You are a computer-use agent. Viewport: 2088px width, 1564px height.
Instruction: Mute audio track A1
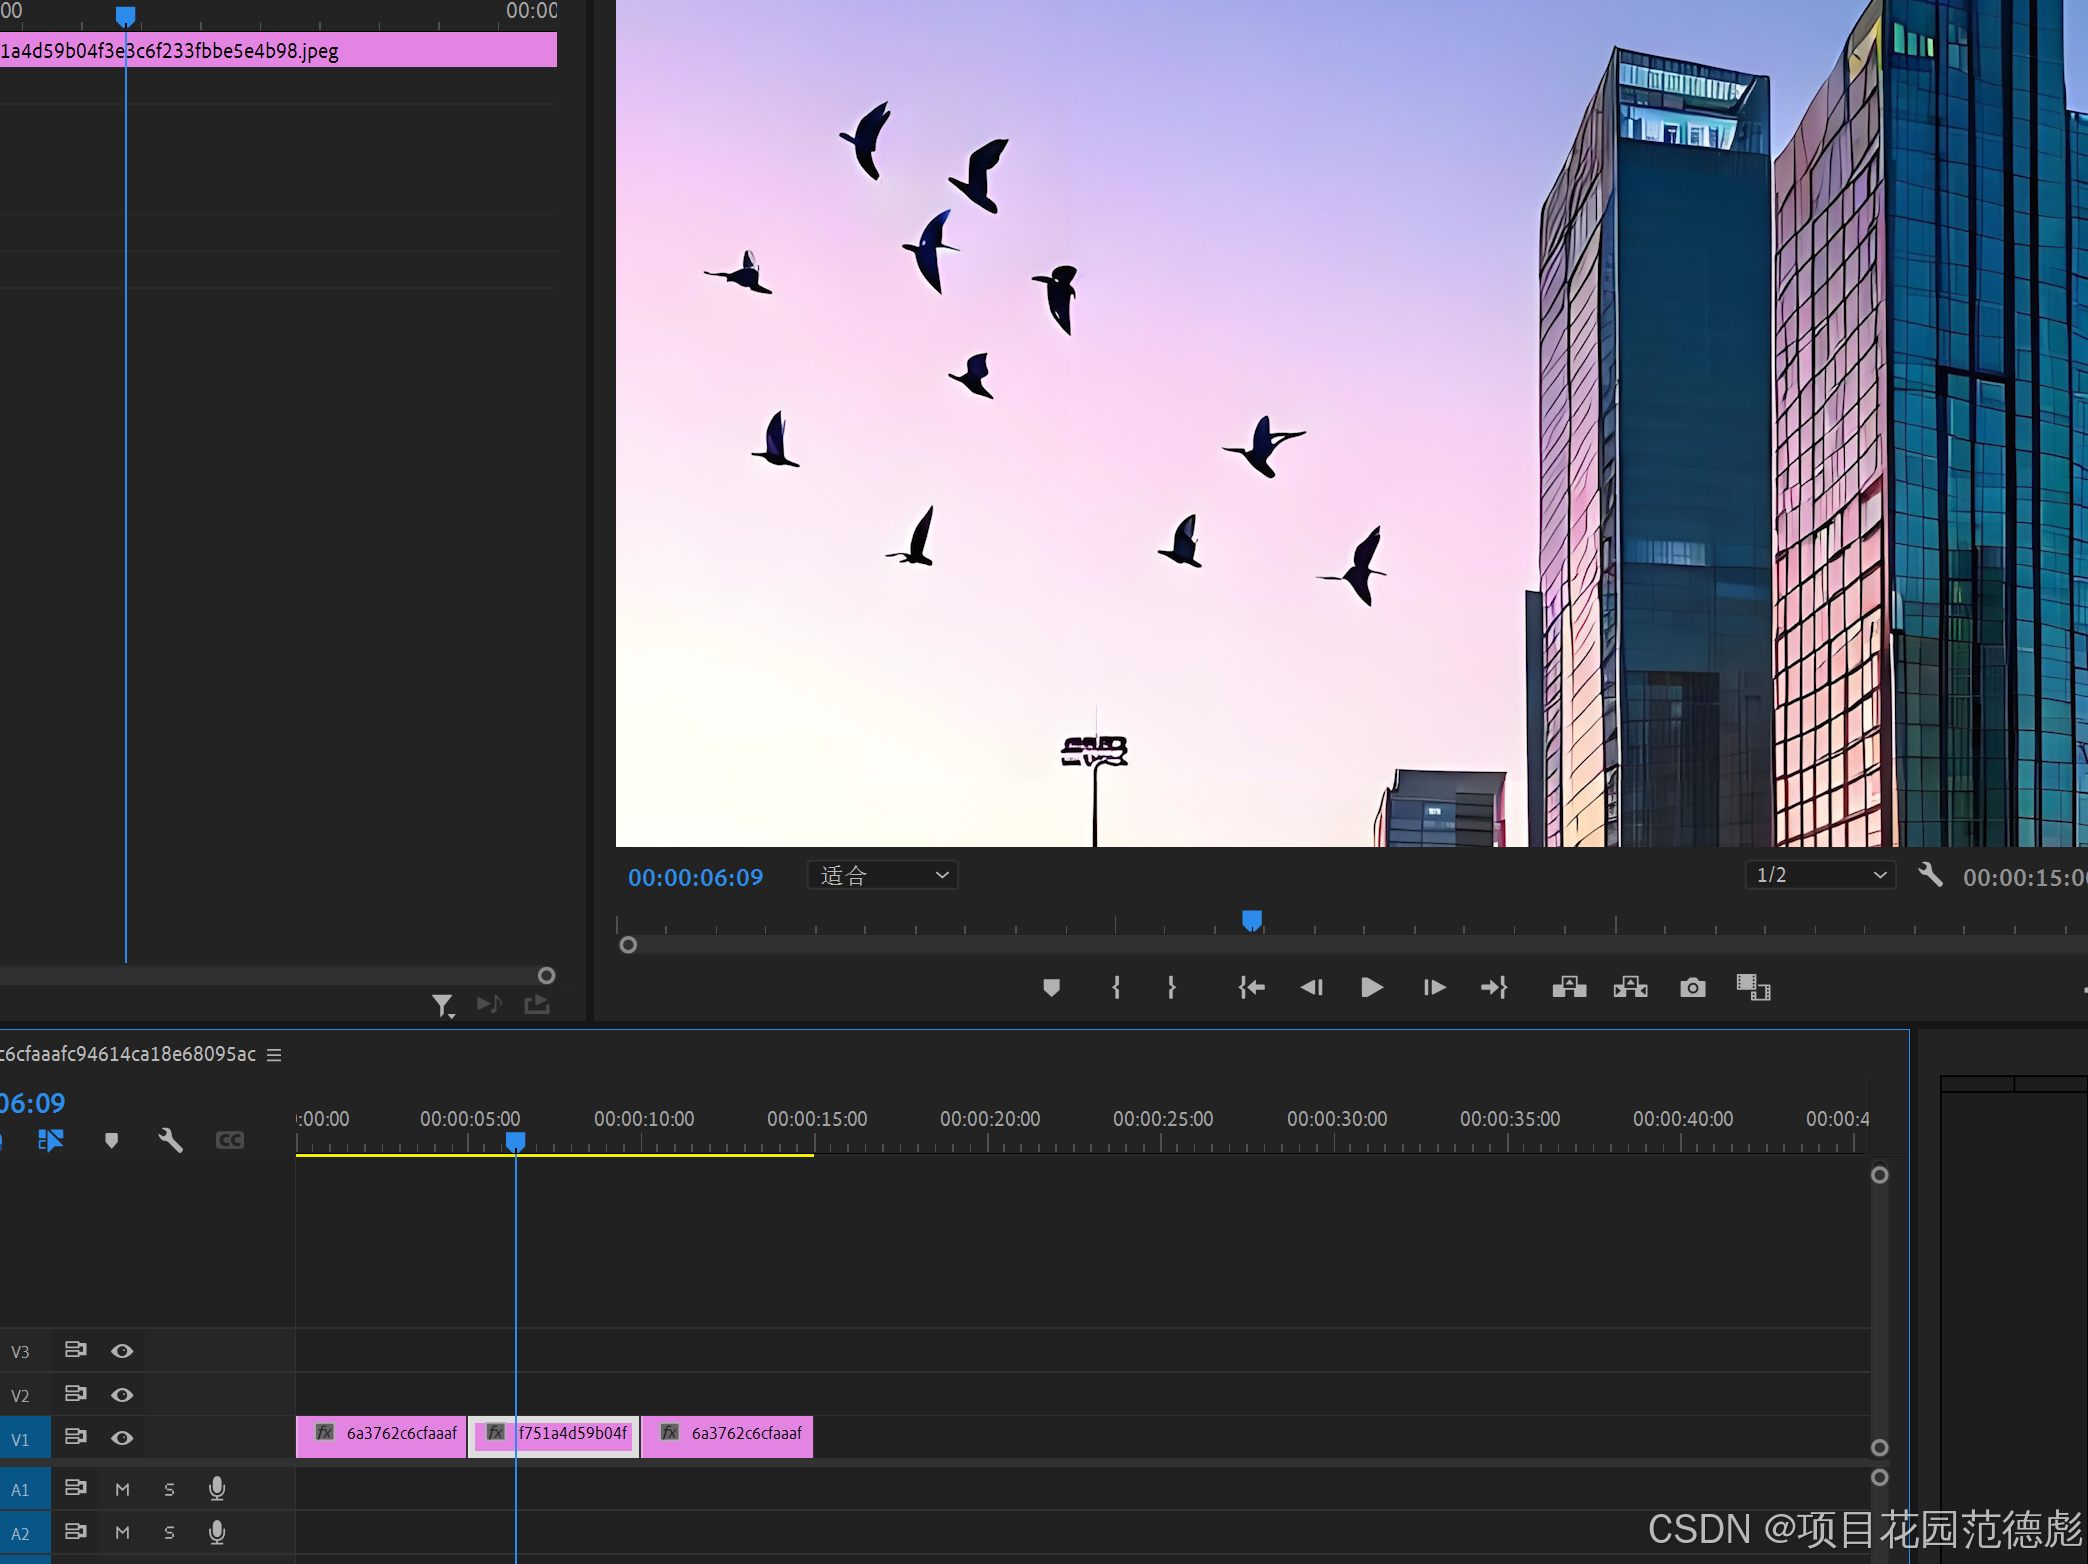point(122,1489)
